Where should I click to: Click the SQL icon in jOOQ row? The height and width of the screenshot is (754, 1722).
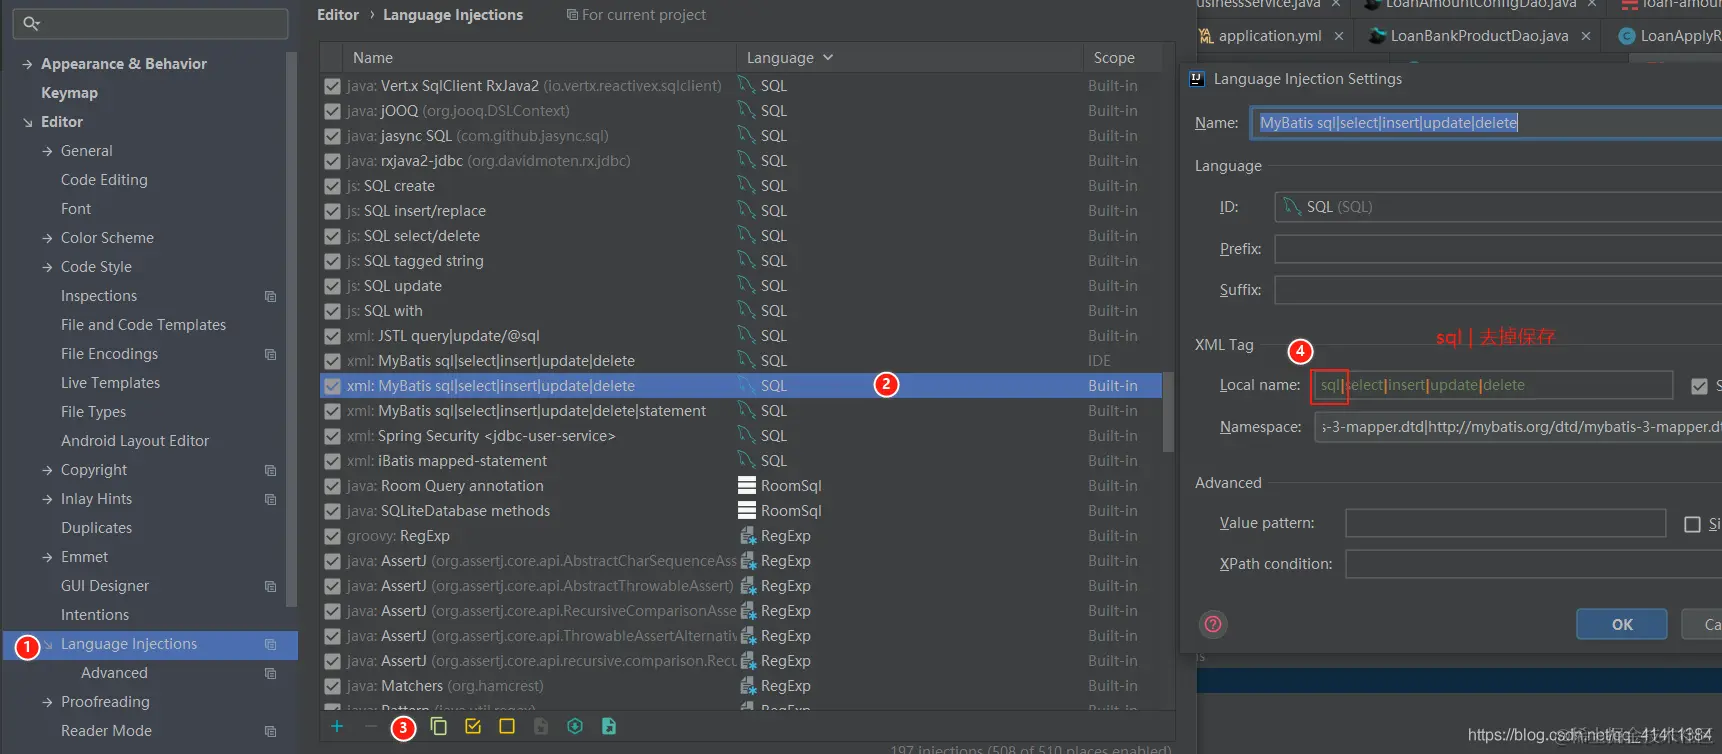(746, 110)
